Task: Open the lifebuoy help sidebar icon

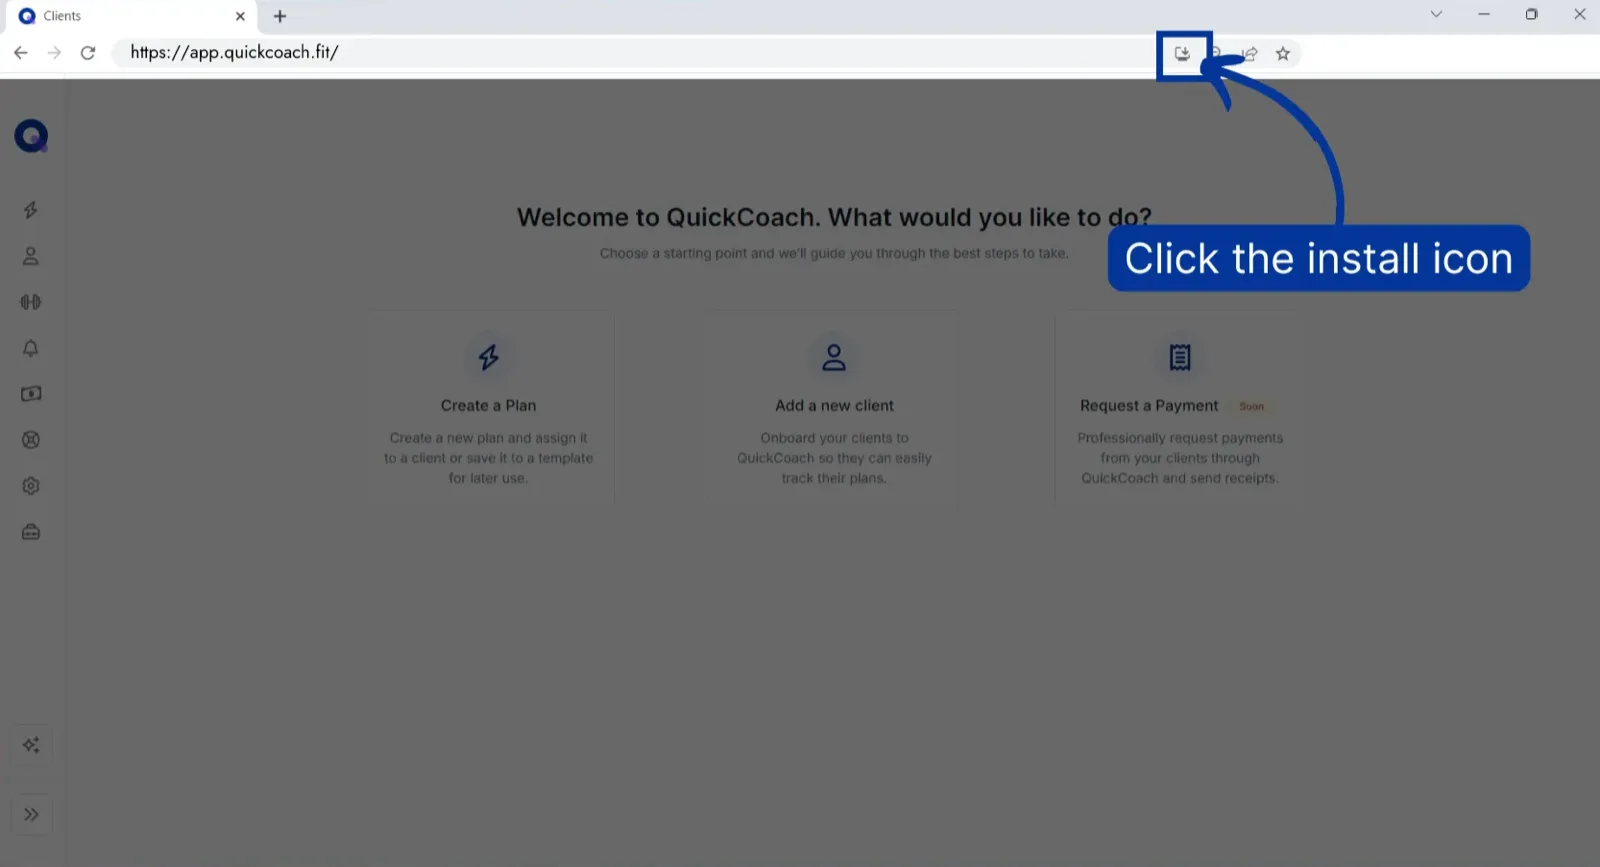Action: [x=31, y=440]
